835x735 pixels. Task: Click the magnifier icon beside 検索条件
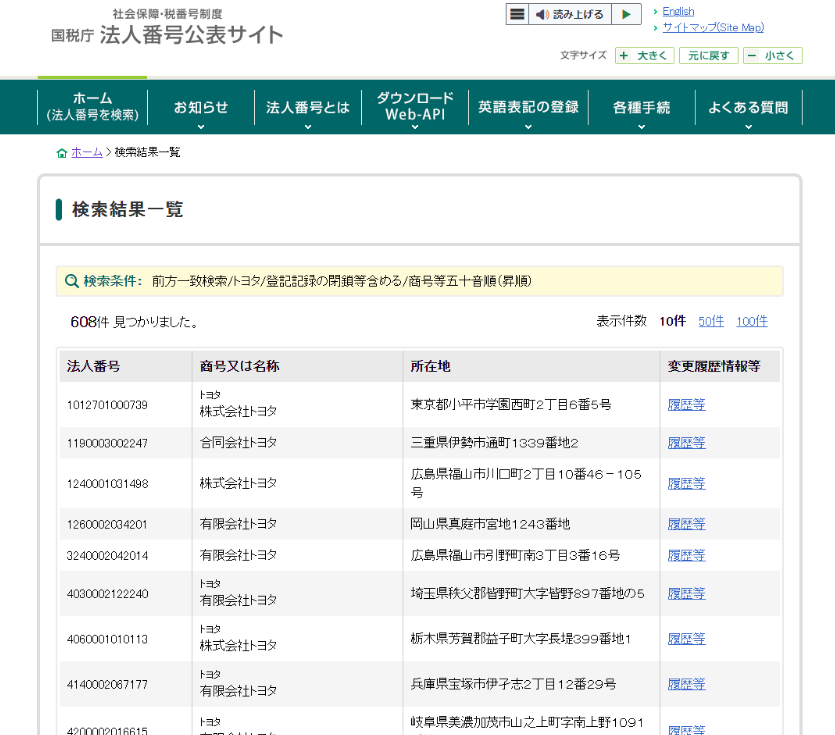coord(71,281)
